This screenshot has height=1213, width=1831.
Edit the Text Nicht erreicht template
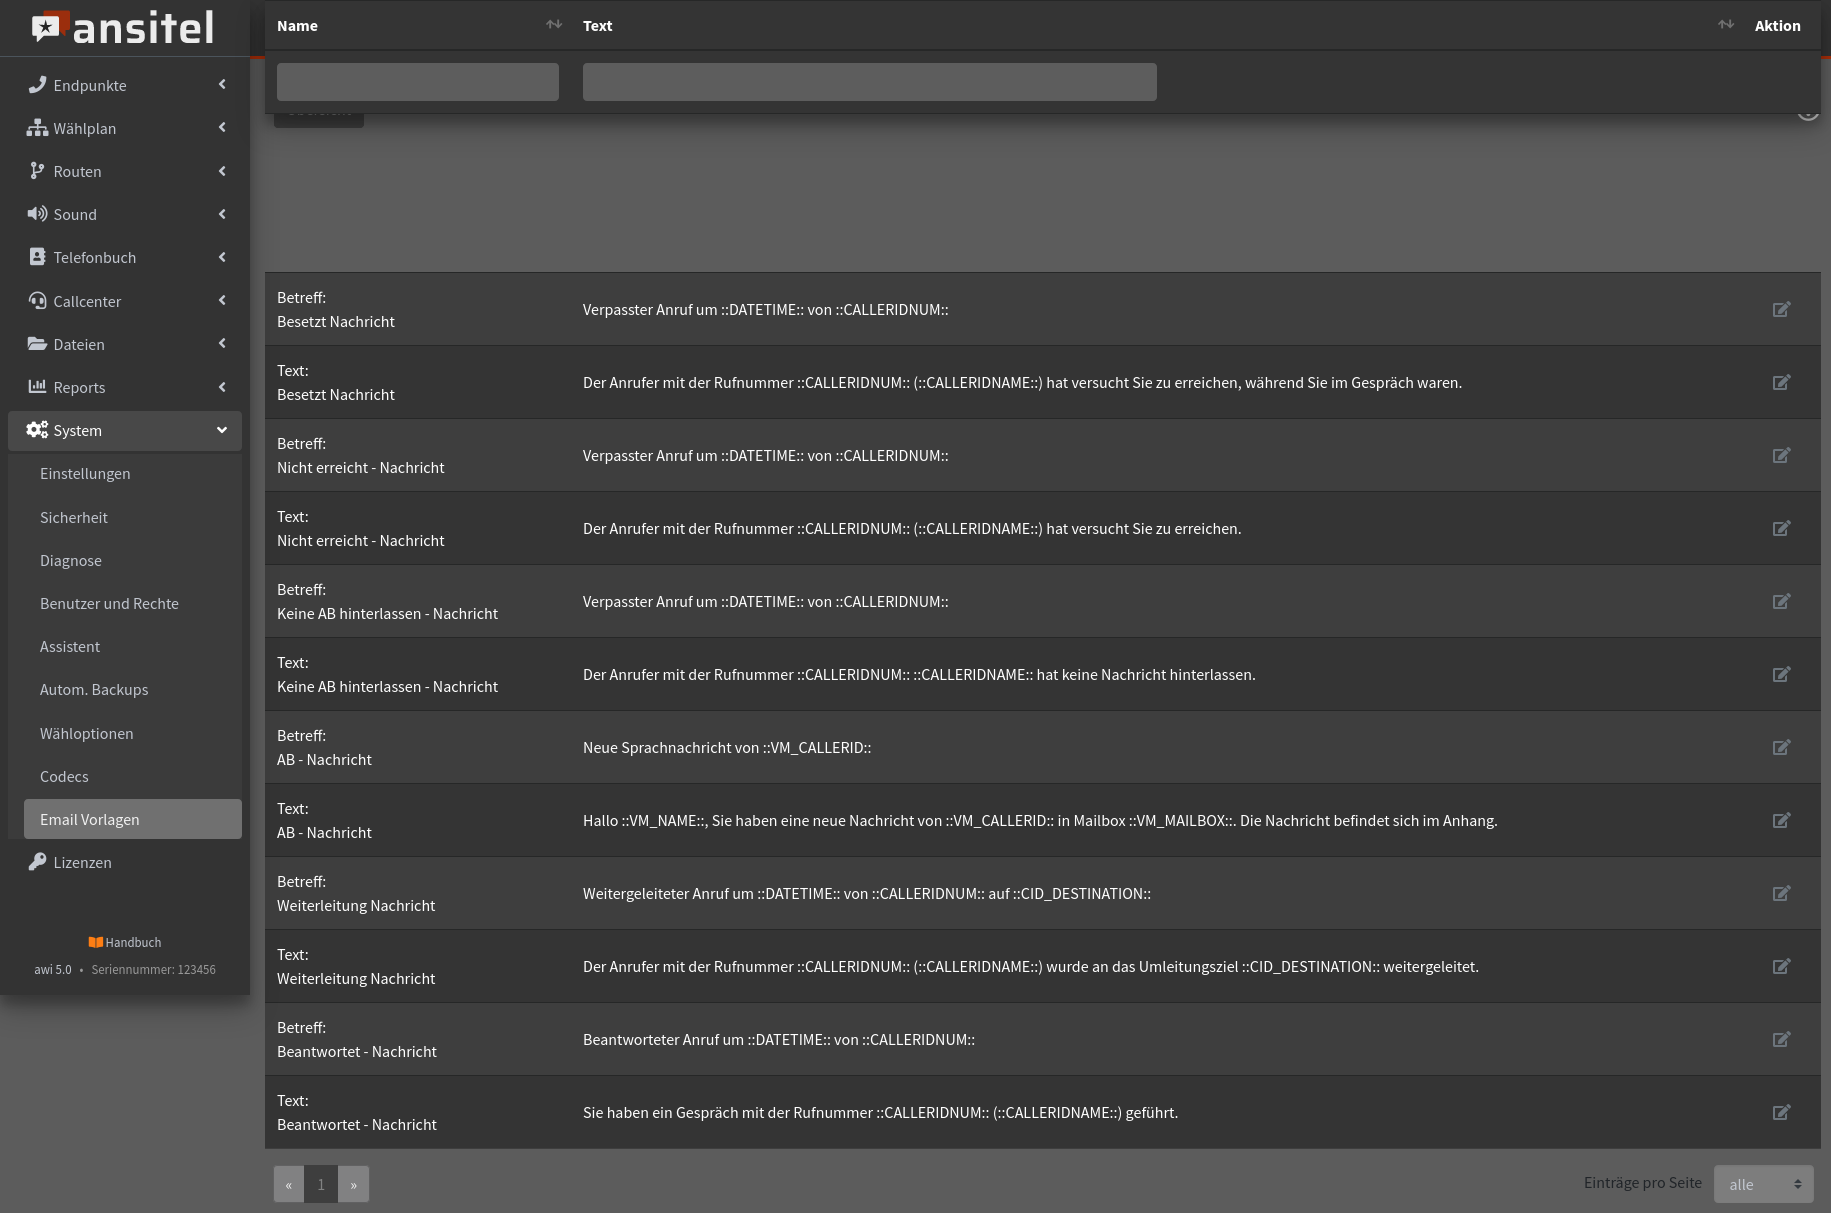point(1781,529)
